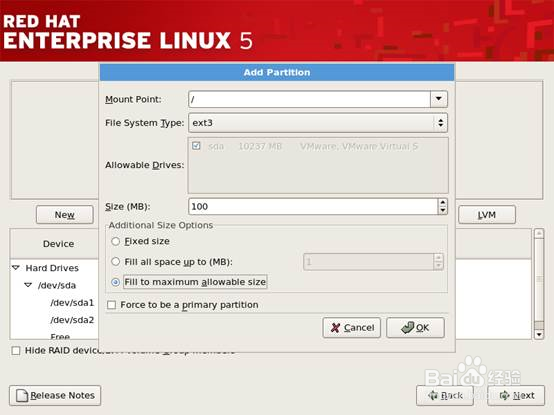
Task: Toggle the sda drive checkbox
Action: click(196, 146)
